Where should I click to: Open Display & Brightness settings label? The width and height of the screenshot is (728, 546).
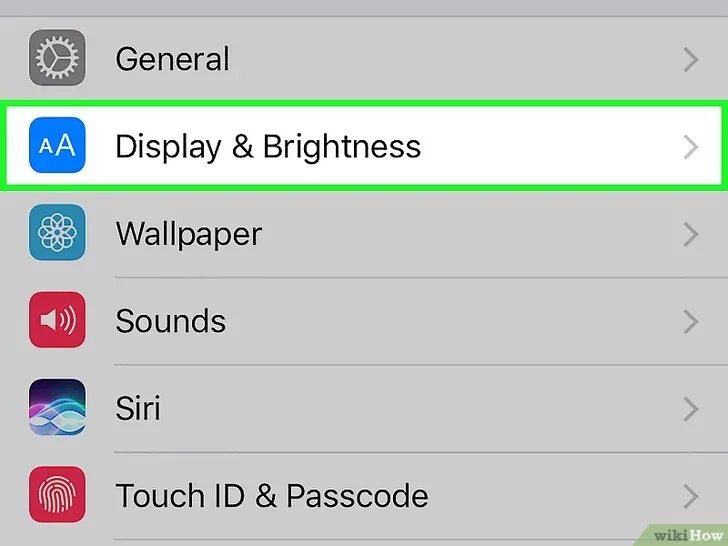[268, 148]
